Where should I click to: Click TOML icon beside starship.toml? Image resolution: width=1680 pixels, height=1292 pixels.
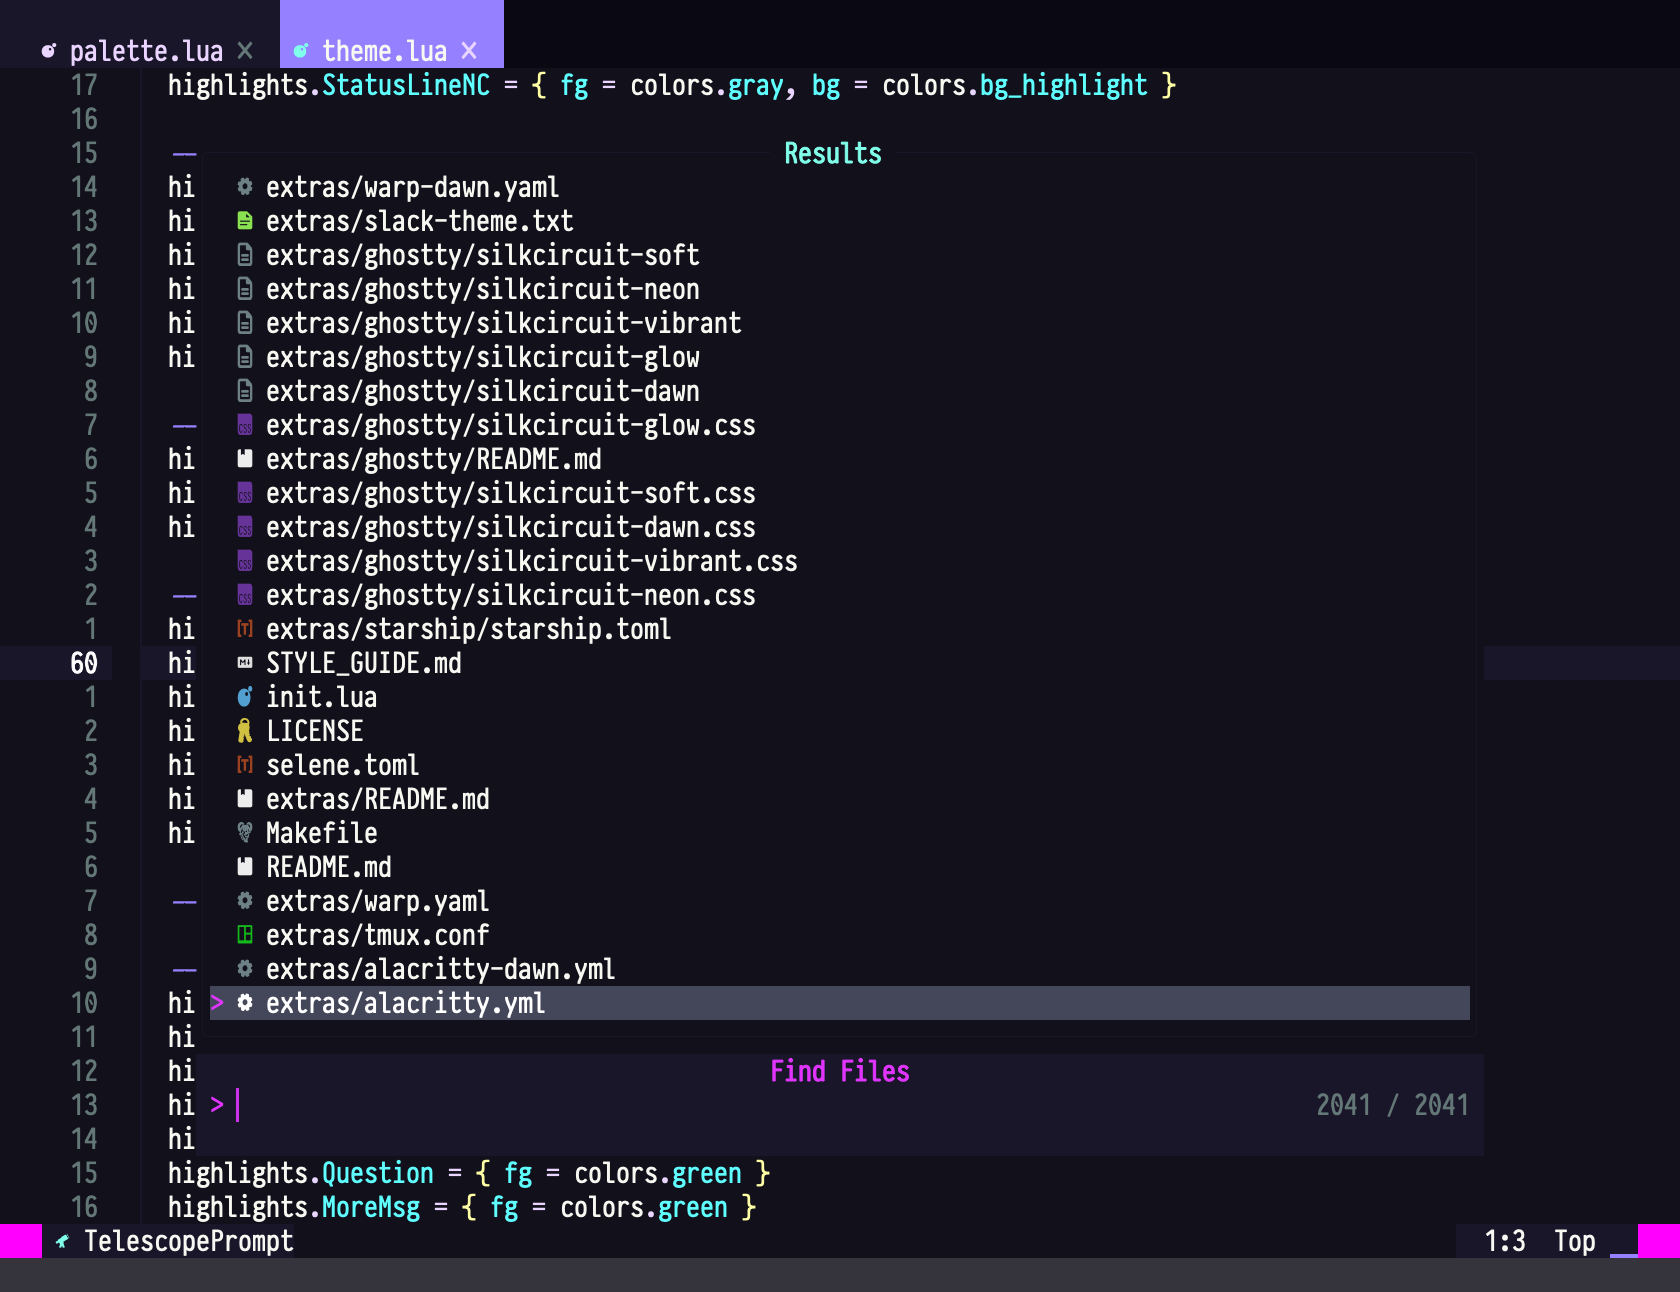tap(245, 629)
